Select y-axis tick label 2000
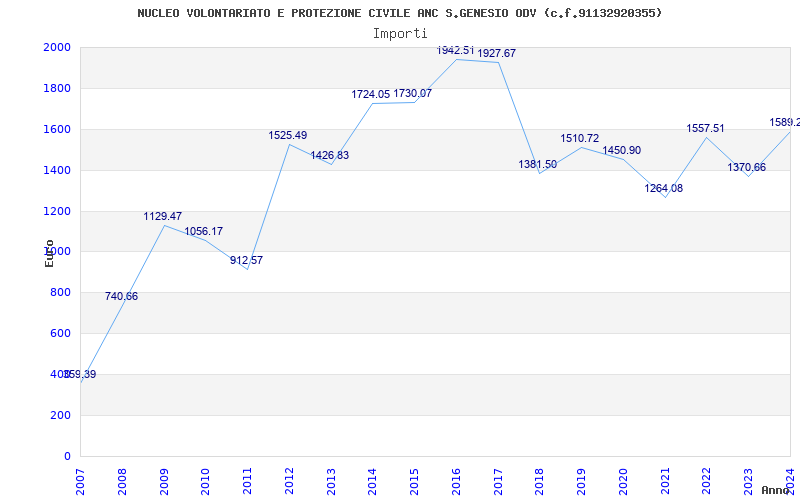800x500 pixels. click(57, 47)
